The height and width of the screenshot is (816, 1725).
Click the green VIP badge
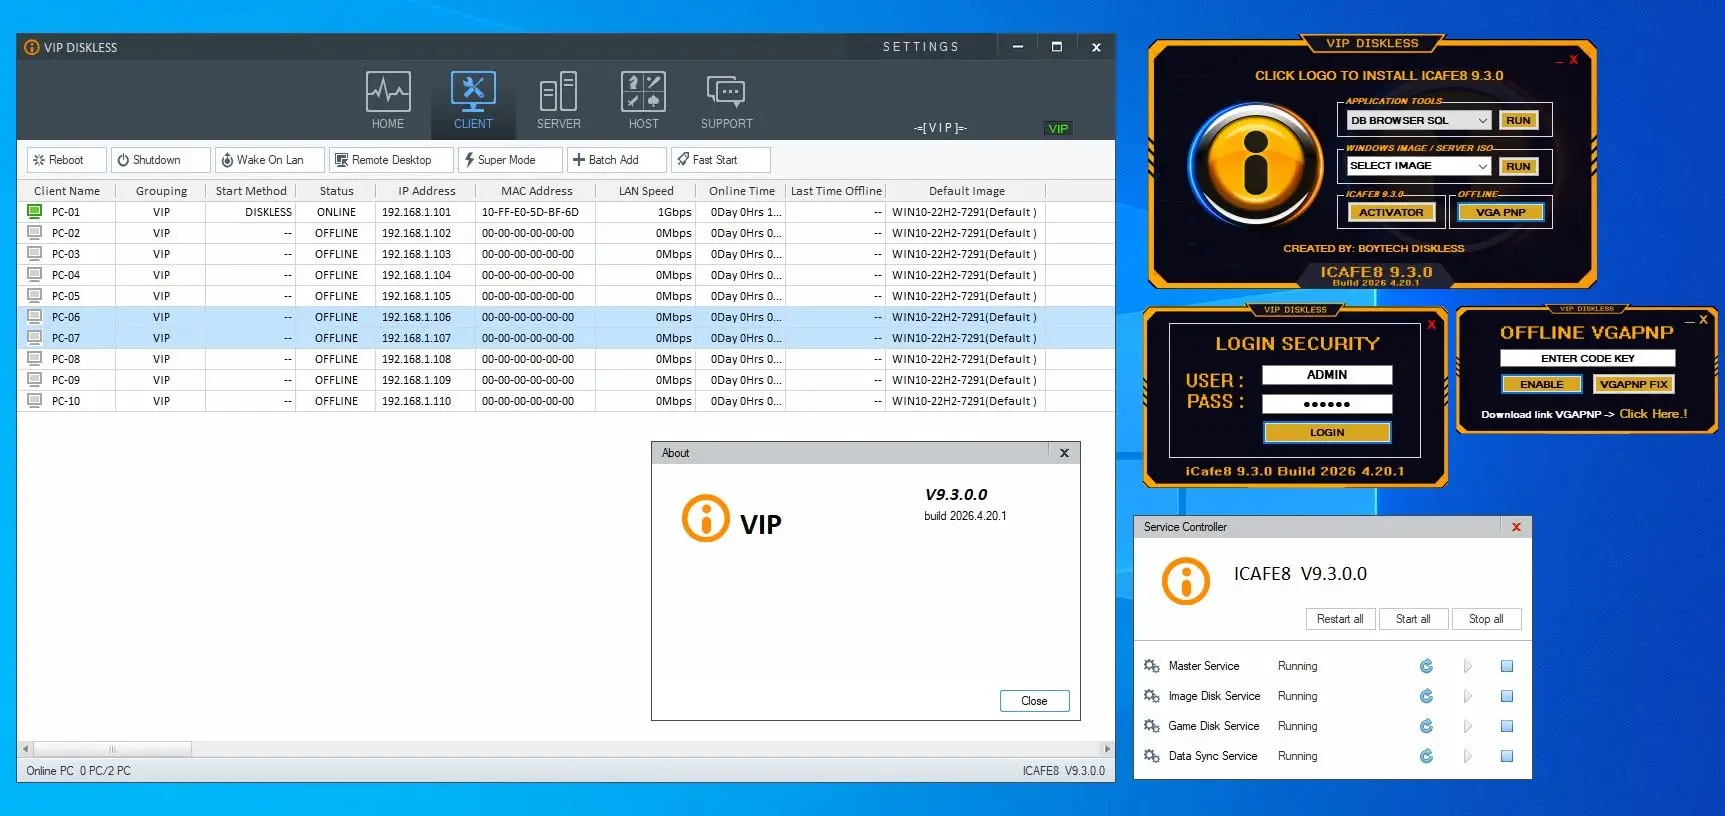coord(1058,128)
